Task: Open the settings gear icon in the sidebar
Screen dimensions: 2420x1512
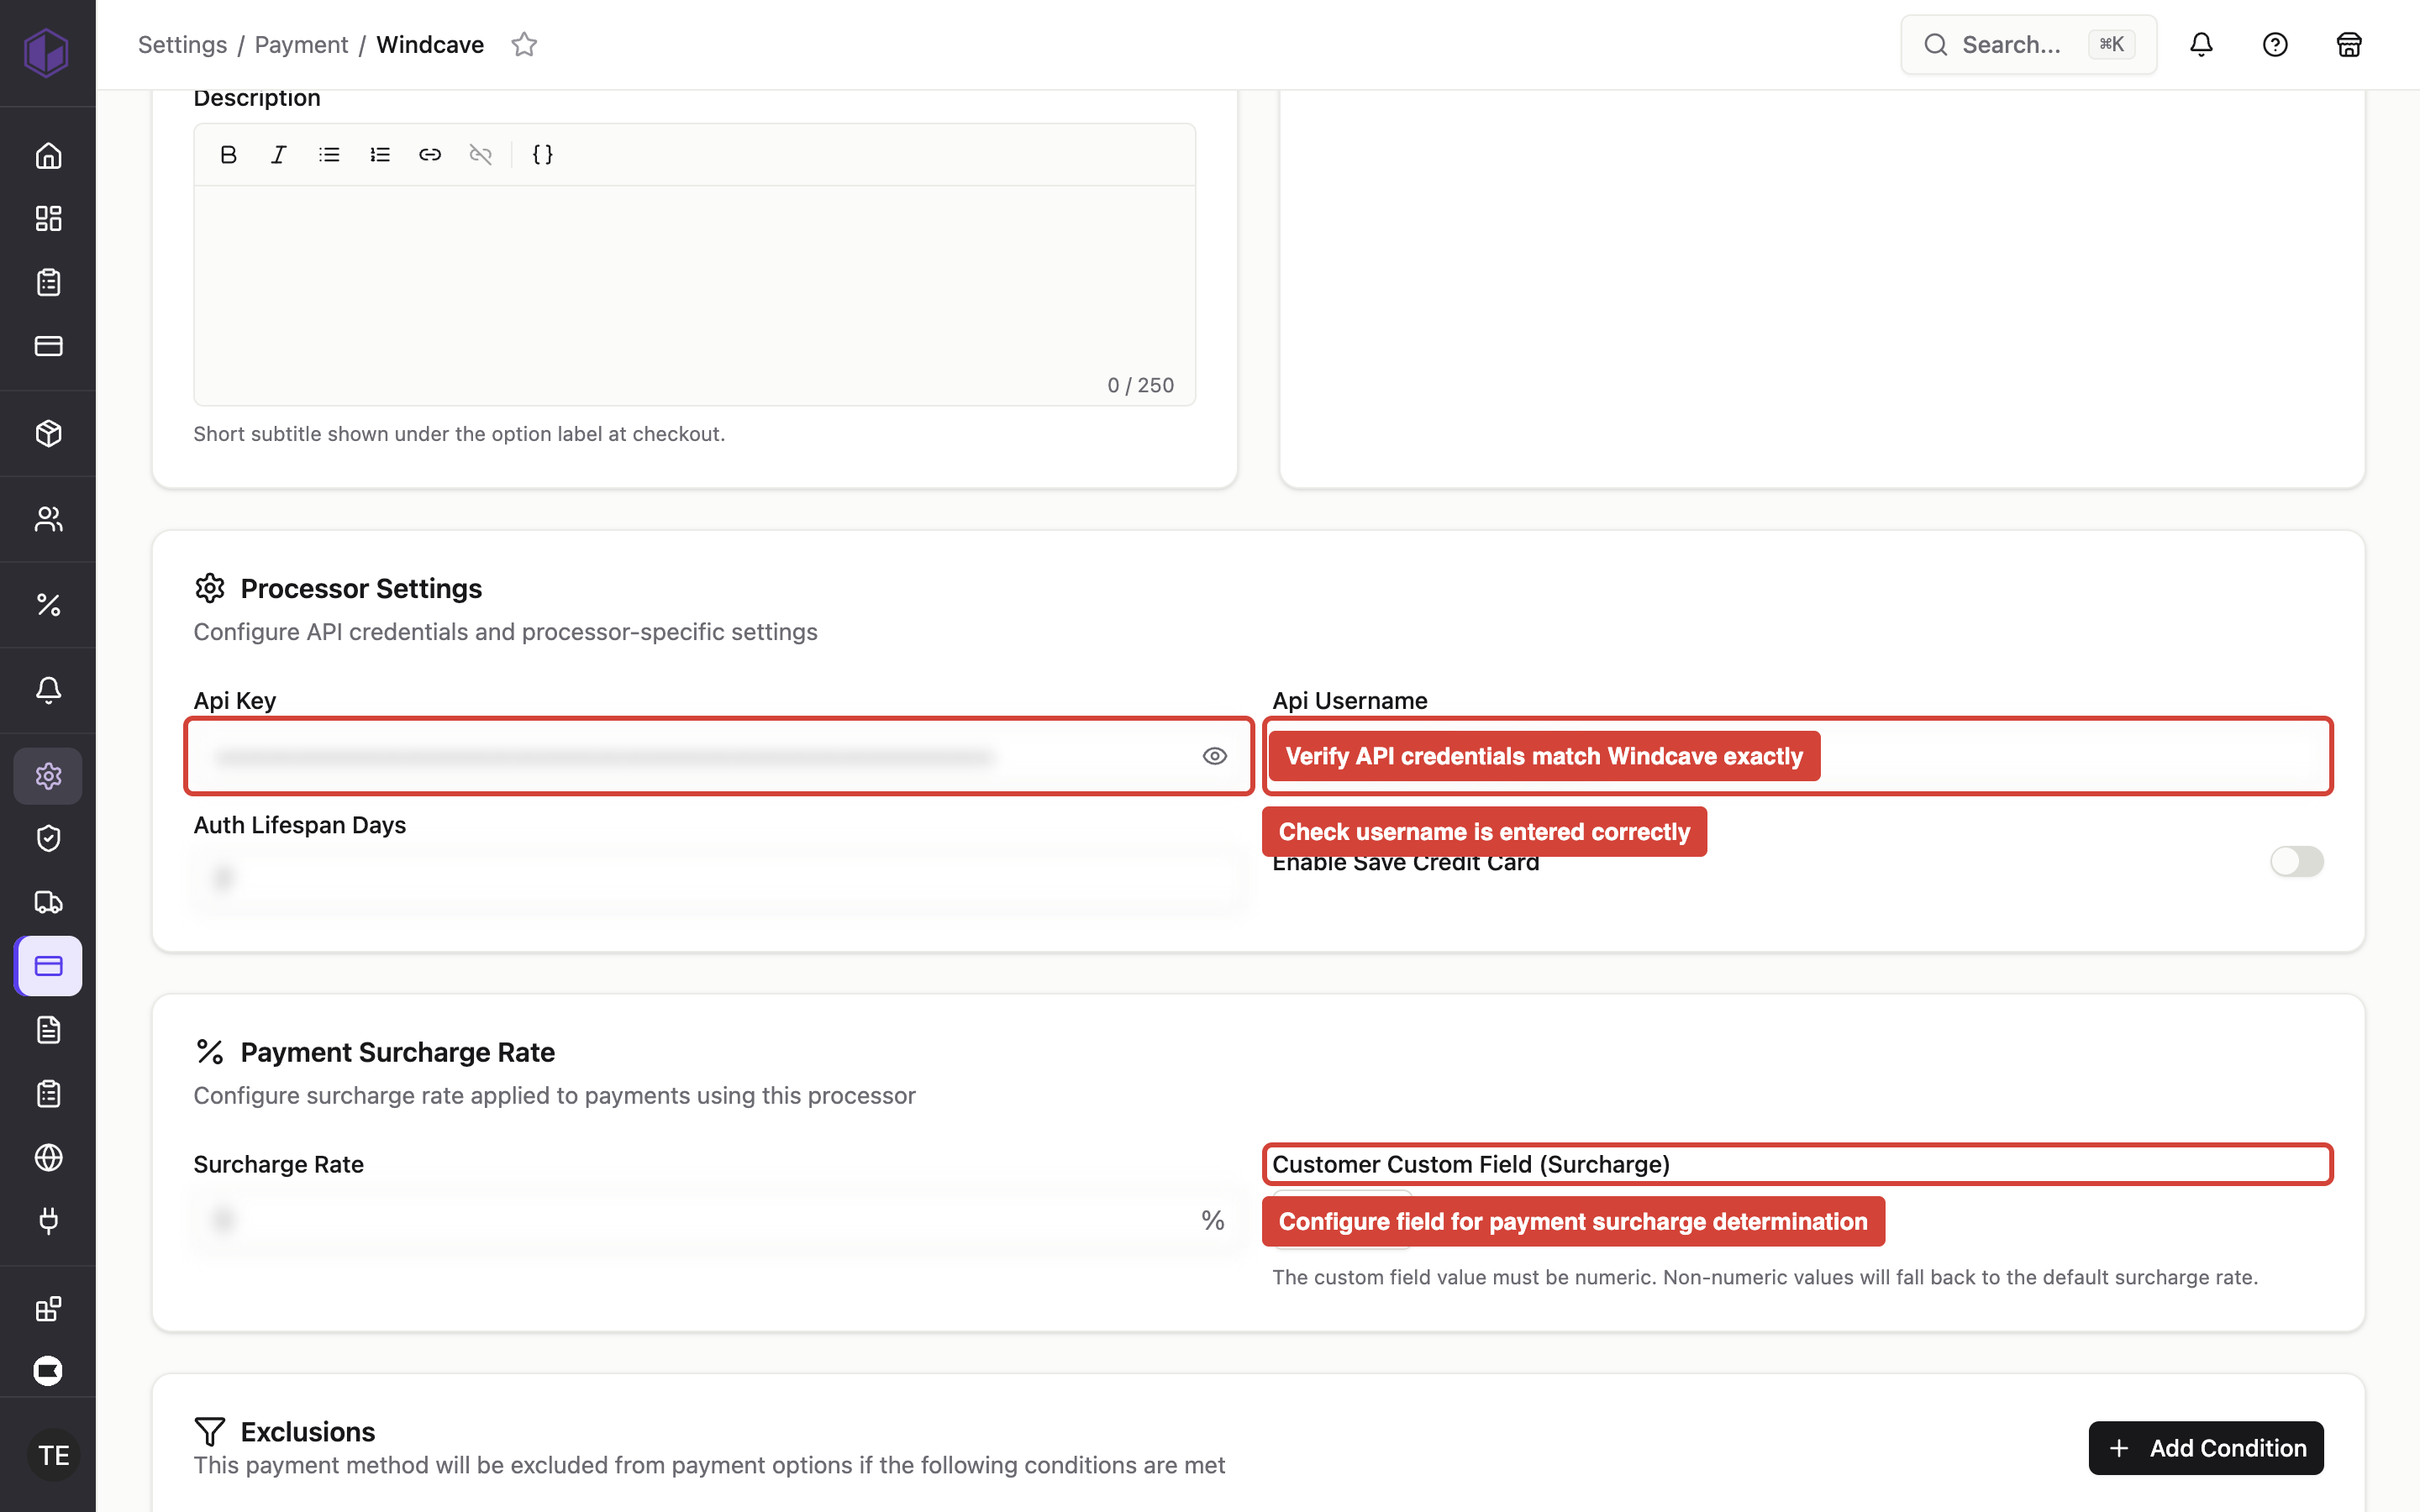Action: coord(48,776)
